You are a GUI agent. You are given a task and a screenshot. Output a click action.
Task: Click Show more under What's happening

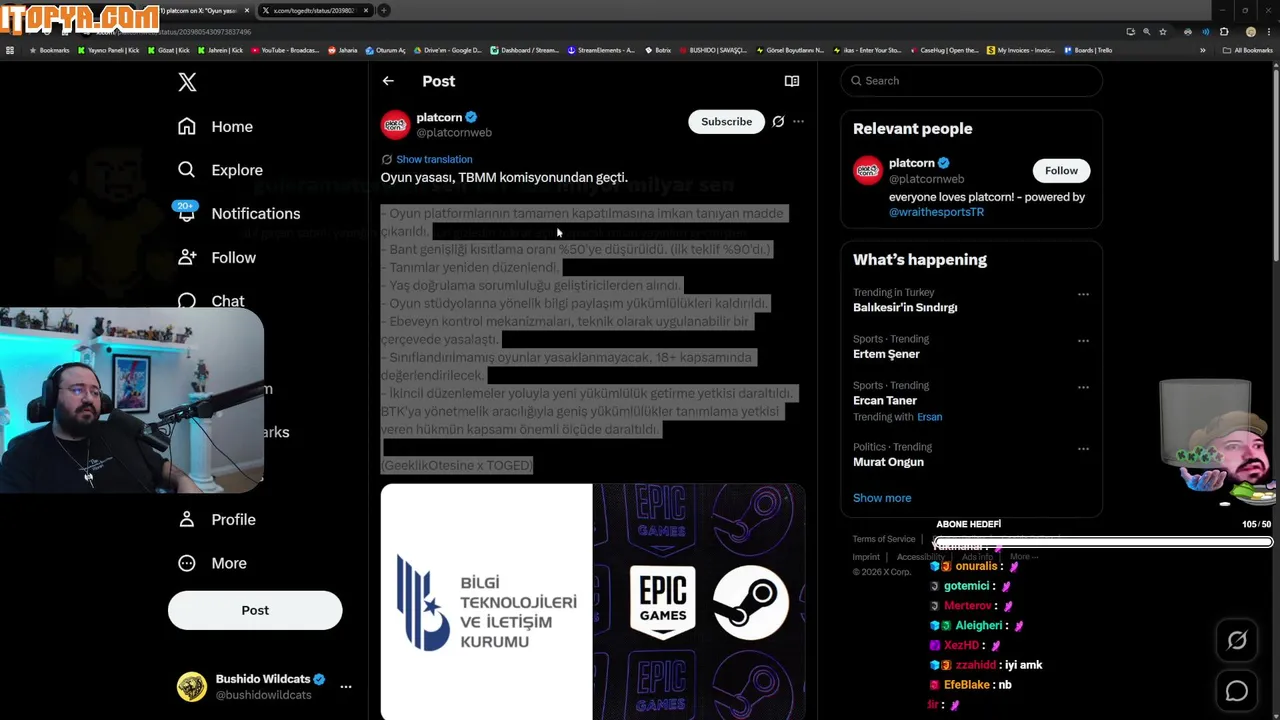click(882, 498)
